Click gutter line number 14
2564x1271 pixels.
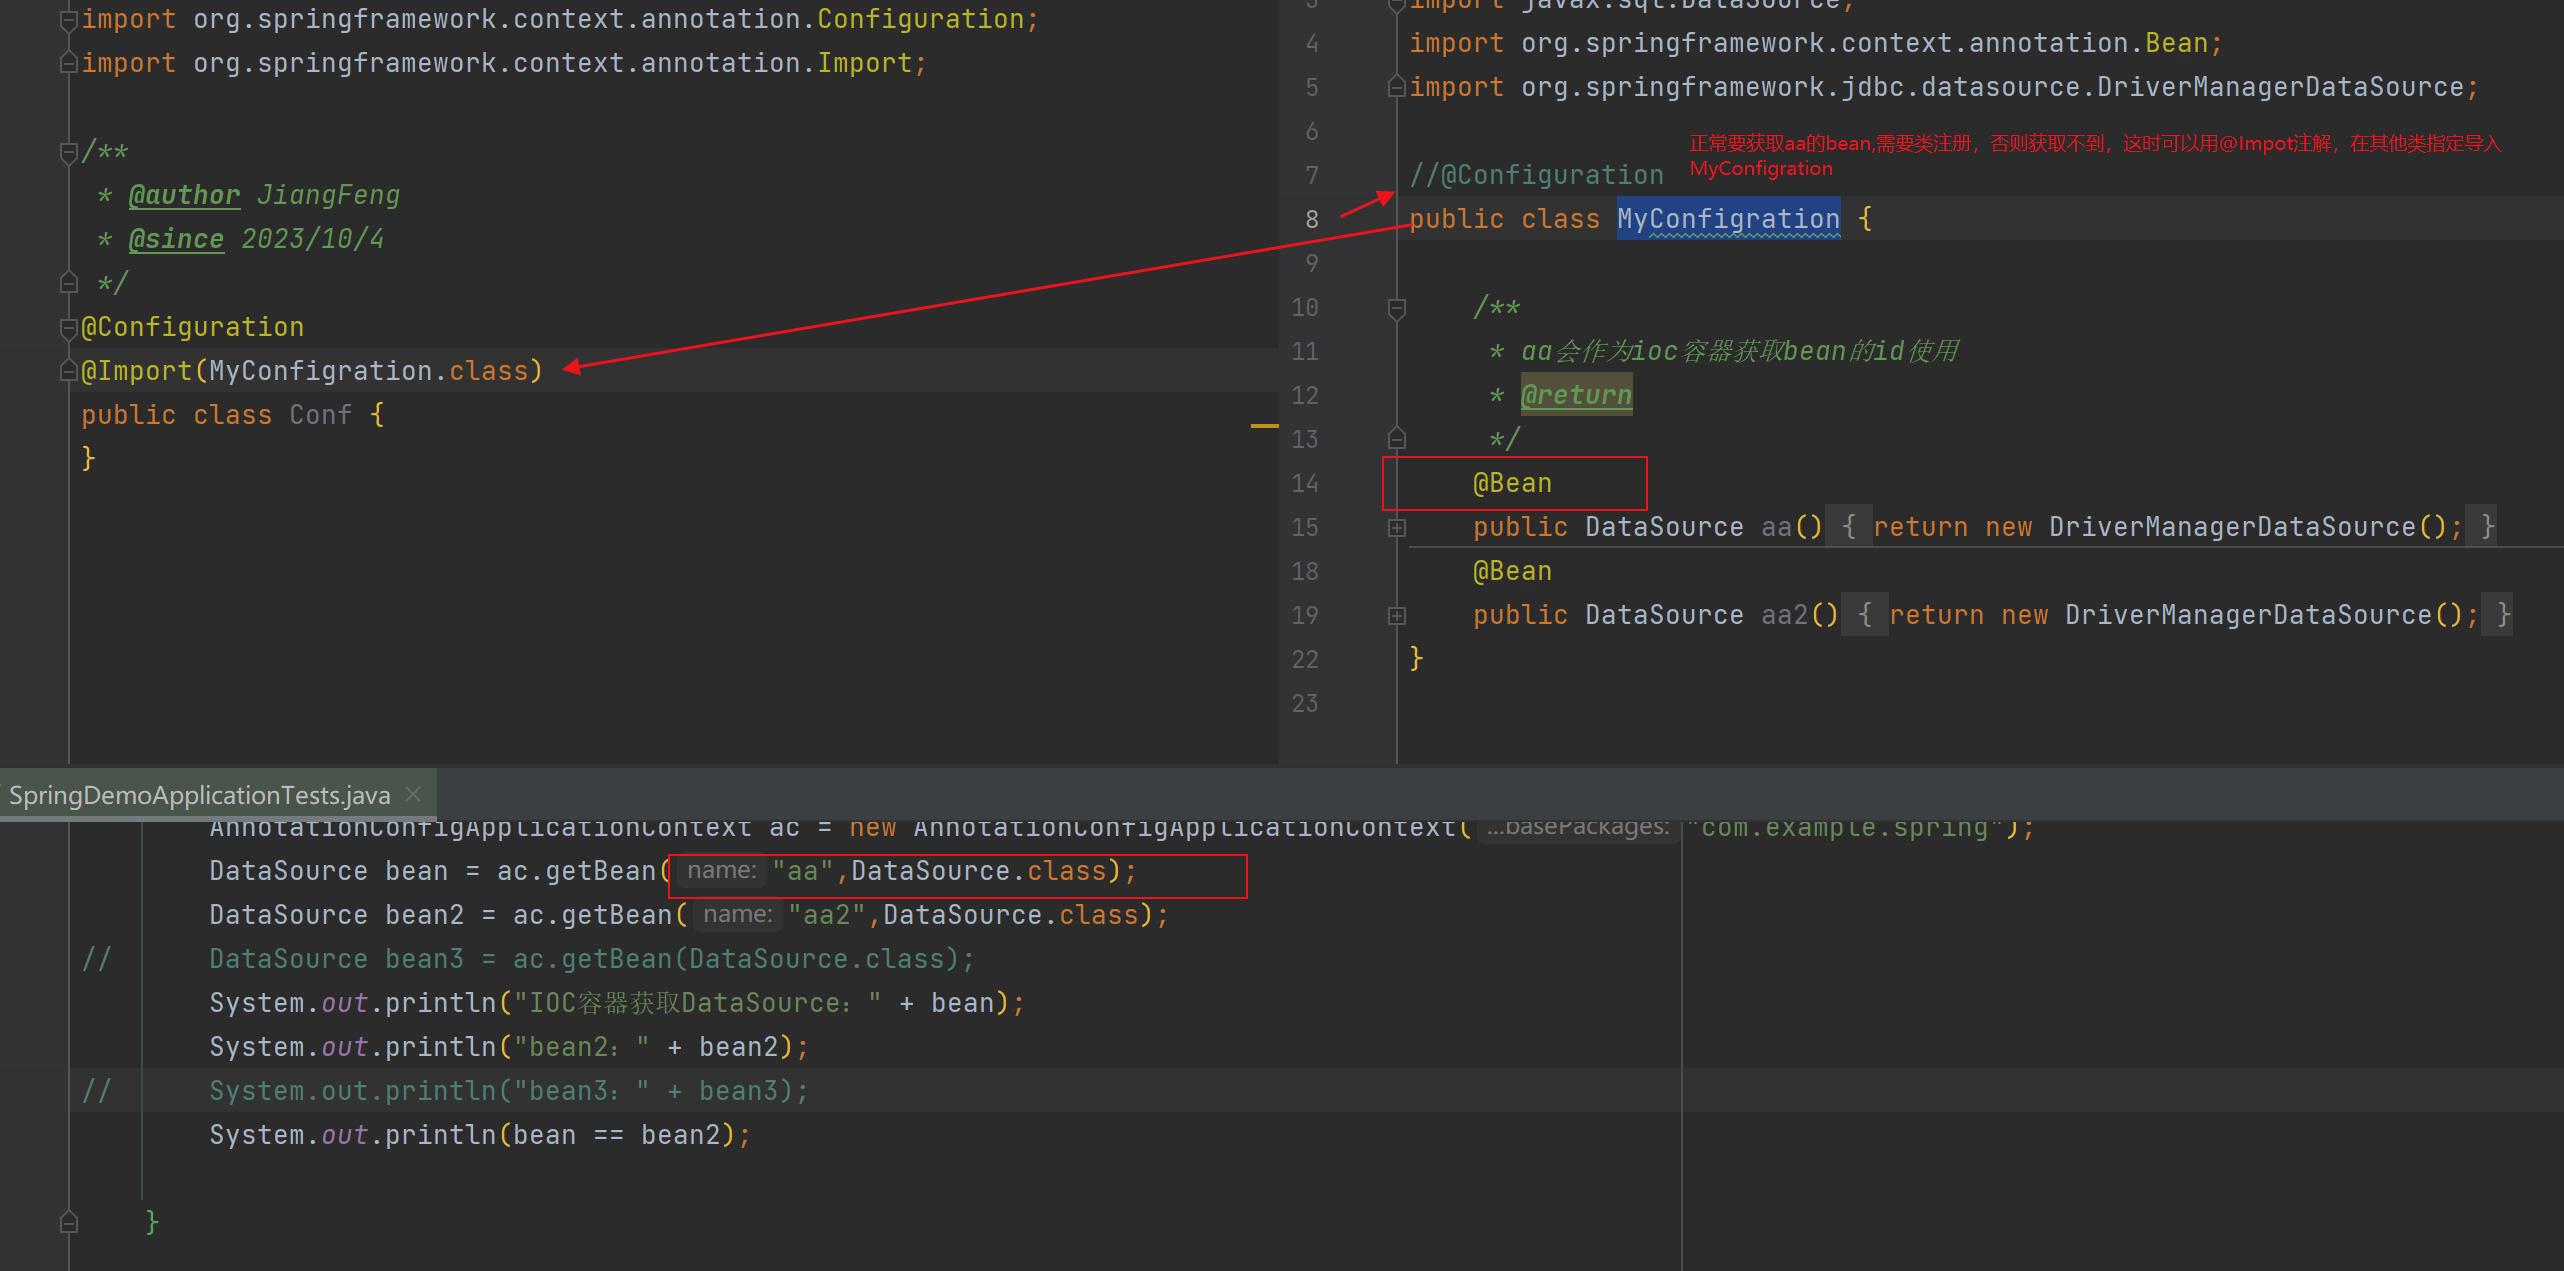point(1304,483)
